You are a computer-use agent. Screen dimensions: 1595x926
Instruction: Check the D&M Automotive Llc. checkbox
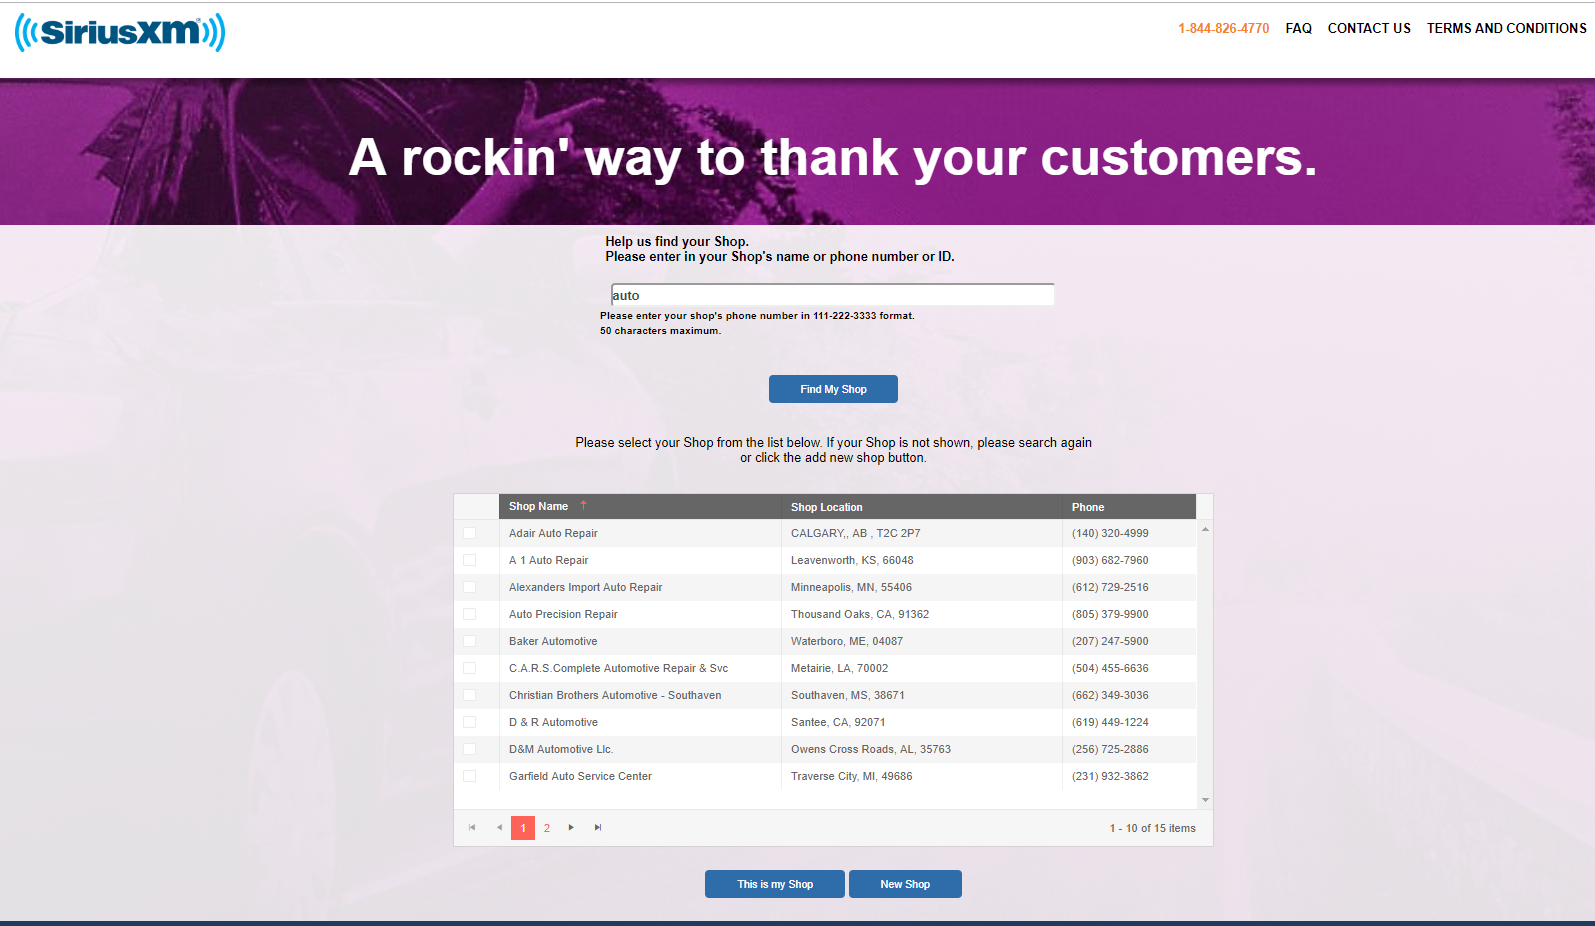pyautogui.click(x=469, y=749)
